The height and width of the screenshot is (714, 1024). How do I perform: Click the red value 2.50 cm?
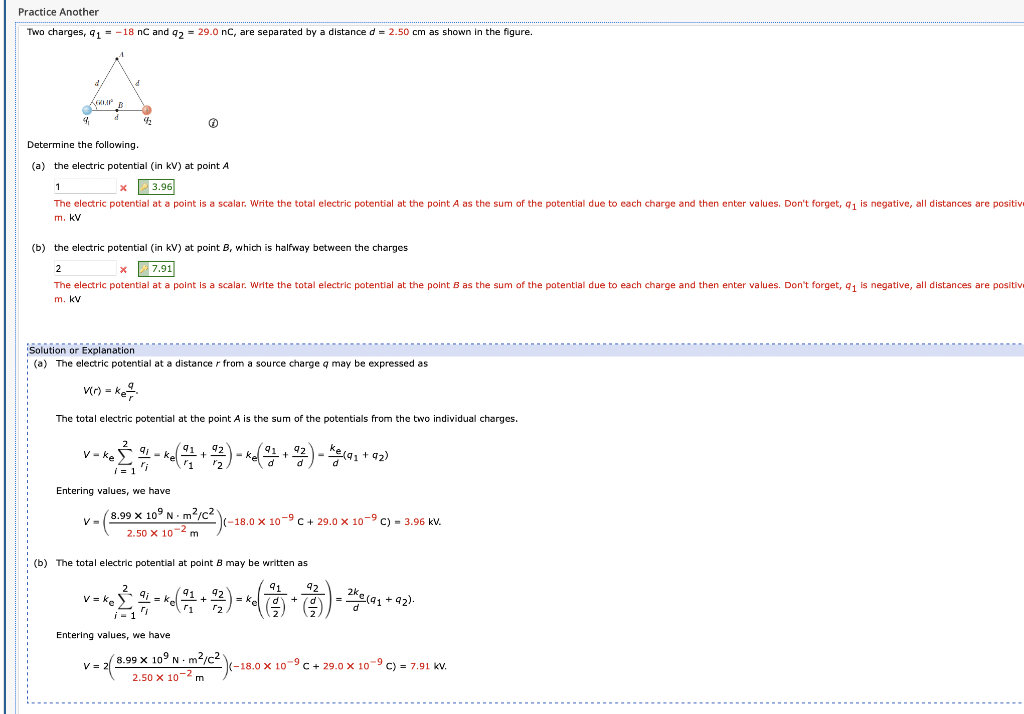coord(407,32)
